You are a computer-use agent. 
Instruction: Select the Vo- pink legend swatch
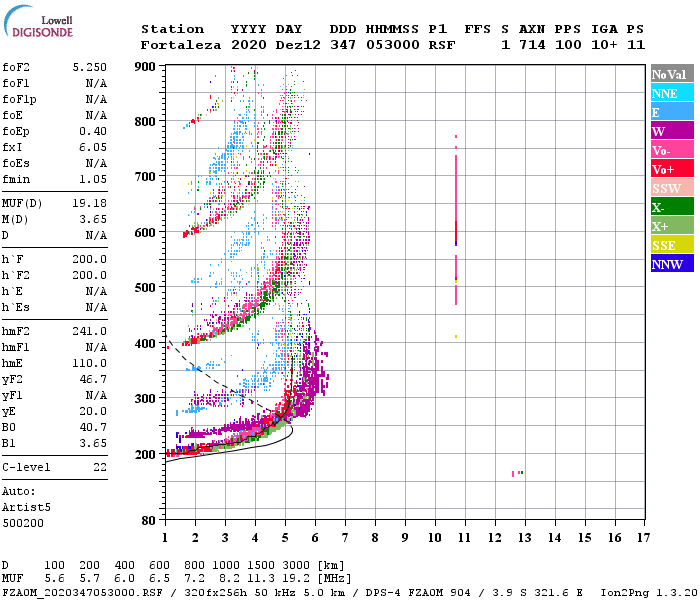[x=672, y=150]
